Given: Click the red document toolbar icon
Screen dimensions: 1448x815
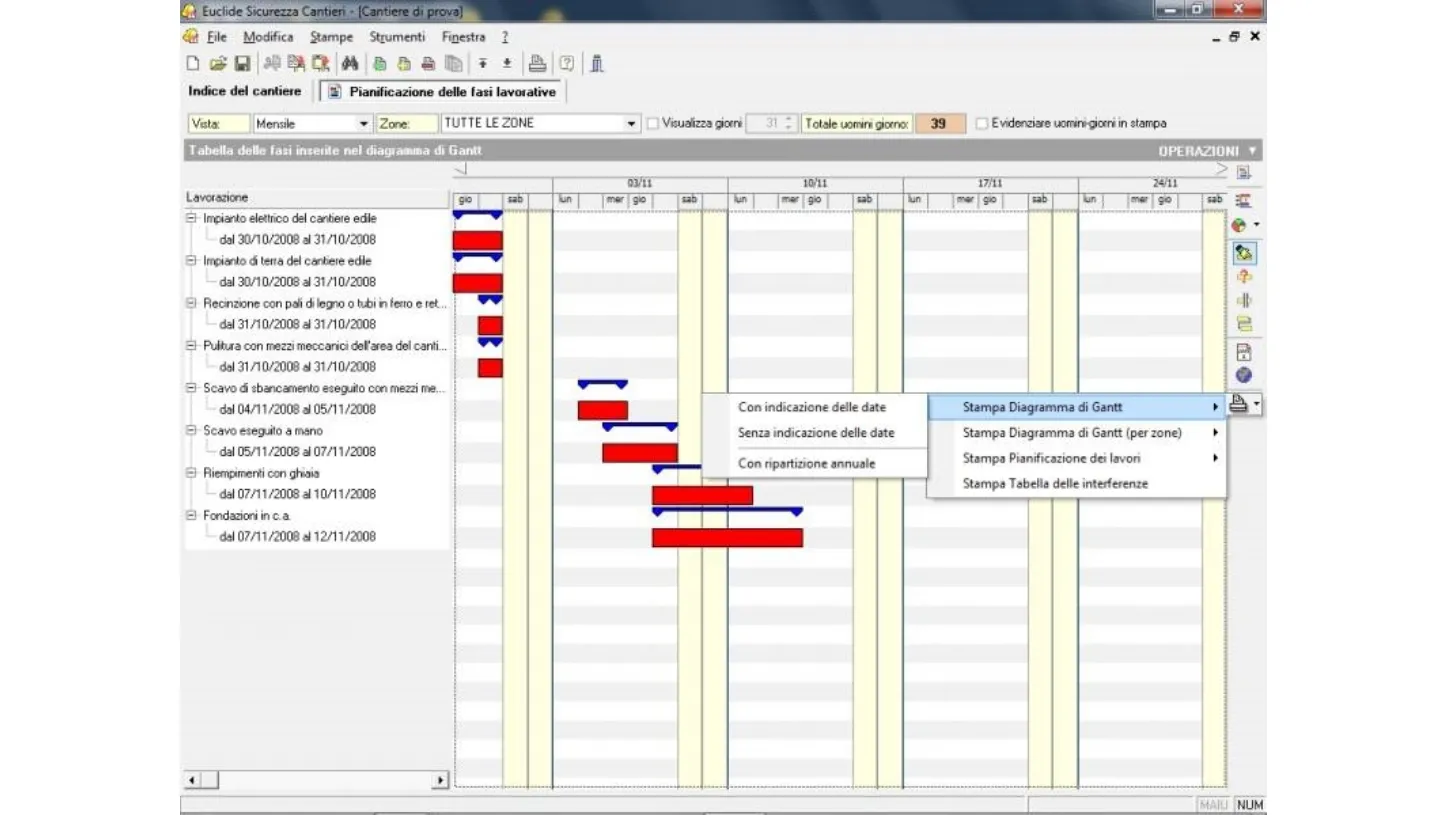Looking at the screenshot, I should point(428,64).
